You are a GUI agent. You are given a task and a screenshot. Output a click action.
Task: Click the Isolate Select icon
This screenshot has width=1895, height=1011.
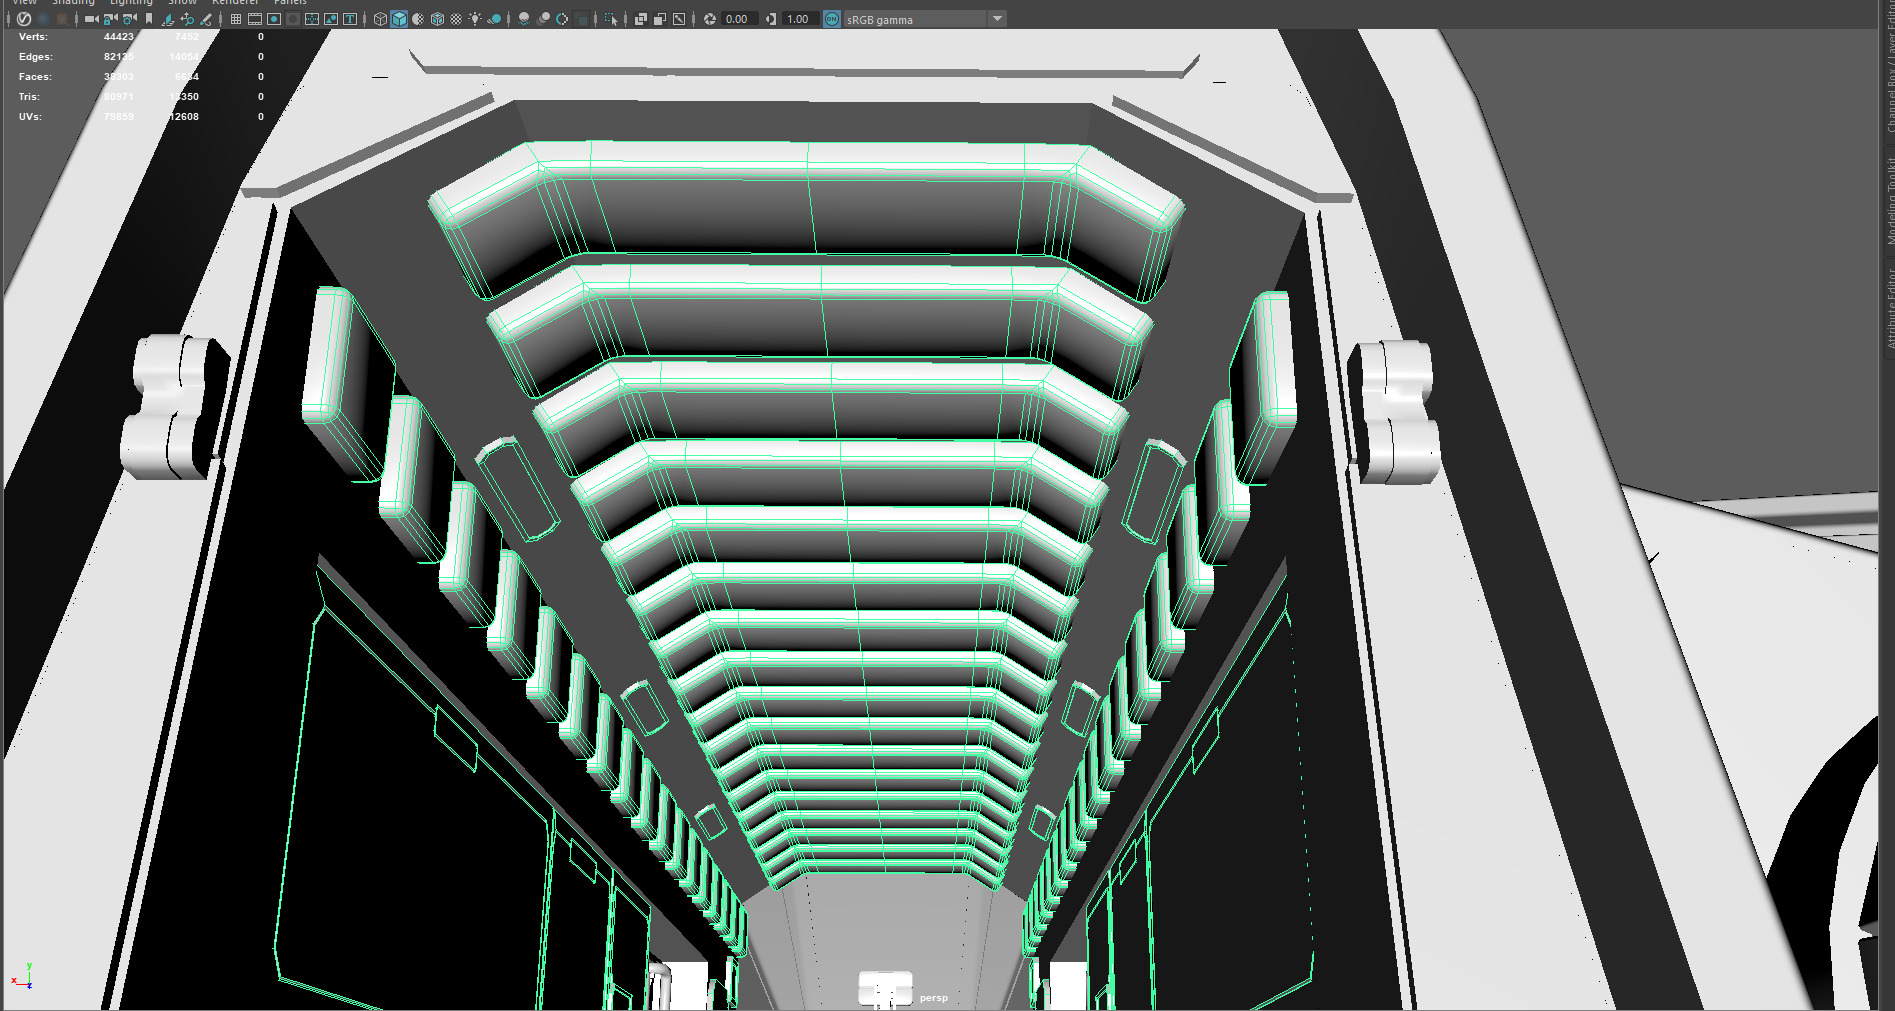point(611,19)
